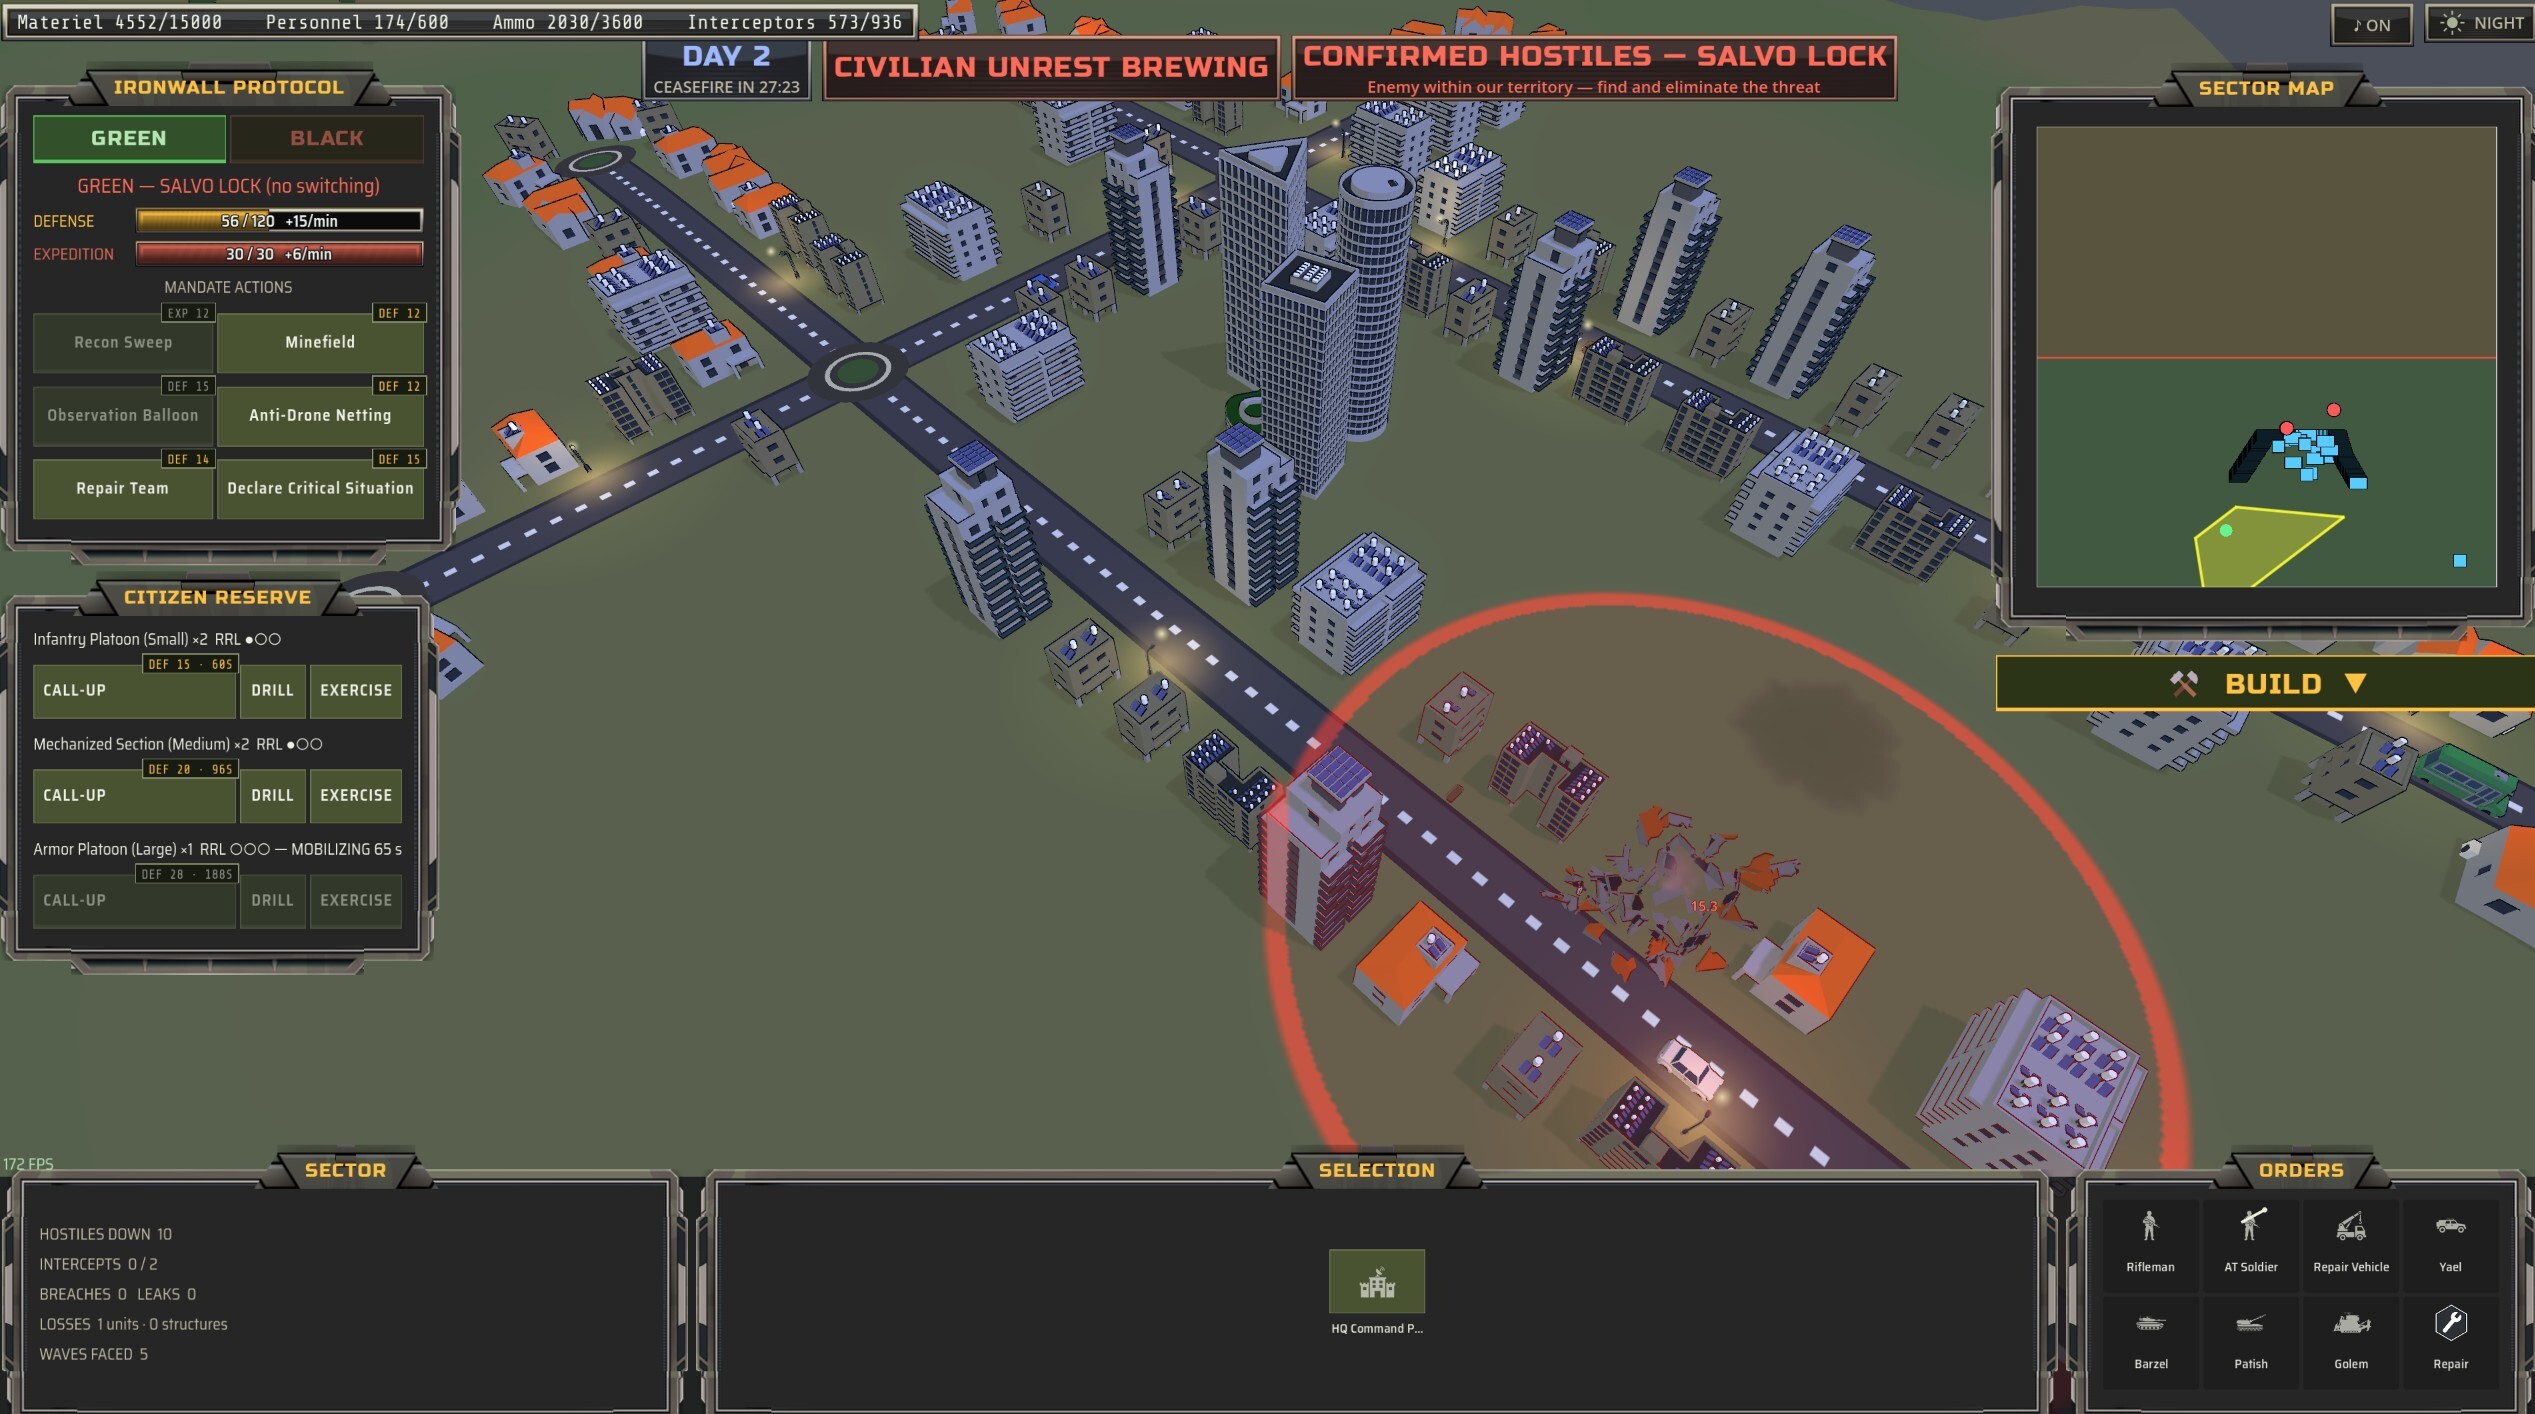Toggle the NIGHT lighting mode
The height and width of the screenshot is (1414, 2535).
(x=2482, y=24)
